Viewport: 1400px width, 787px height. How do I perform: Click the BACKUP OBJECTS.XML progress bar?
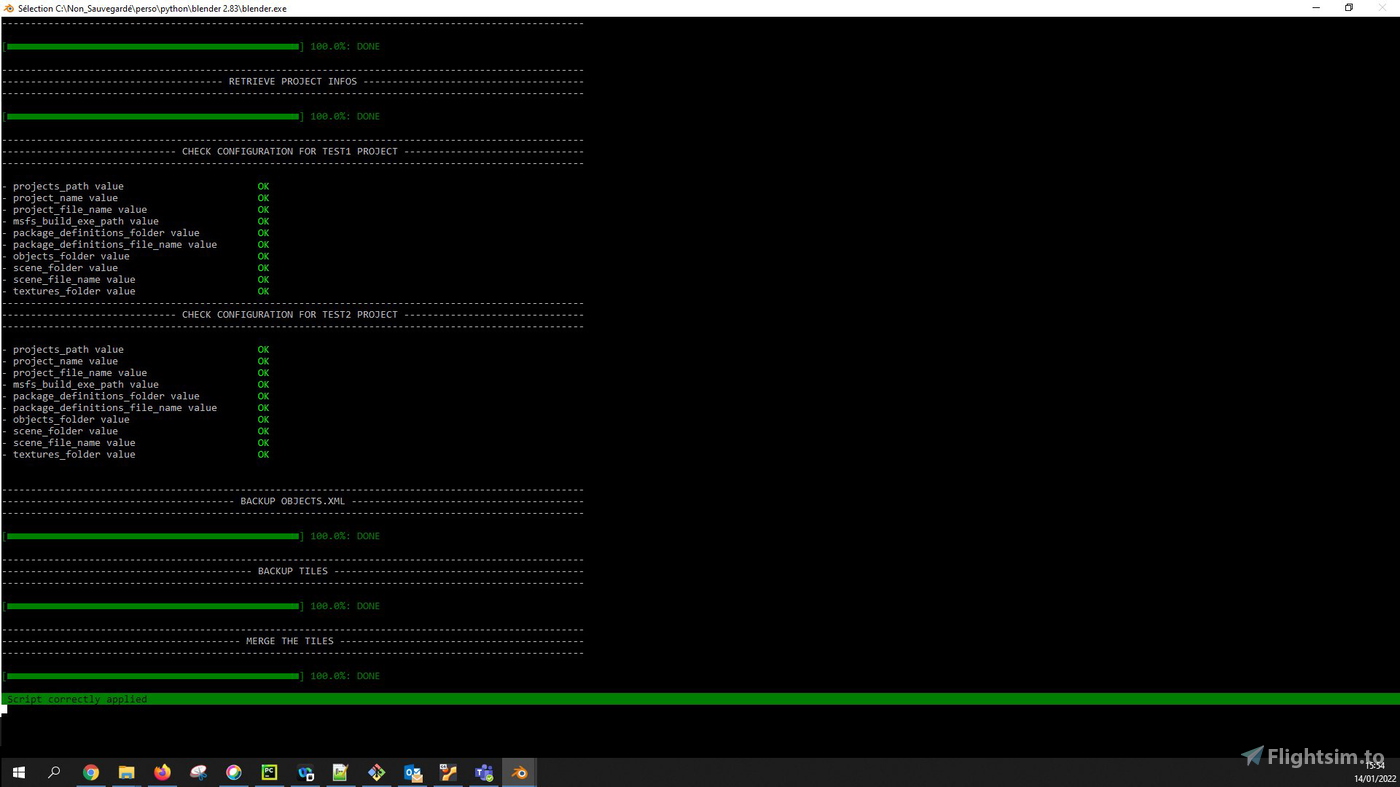click(x=153, y=536)
